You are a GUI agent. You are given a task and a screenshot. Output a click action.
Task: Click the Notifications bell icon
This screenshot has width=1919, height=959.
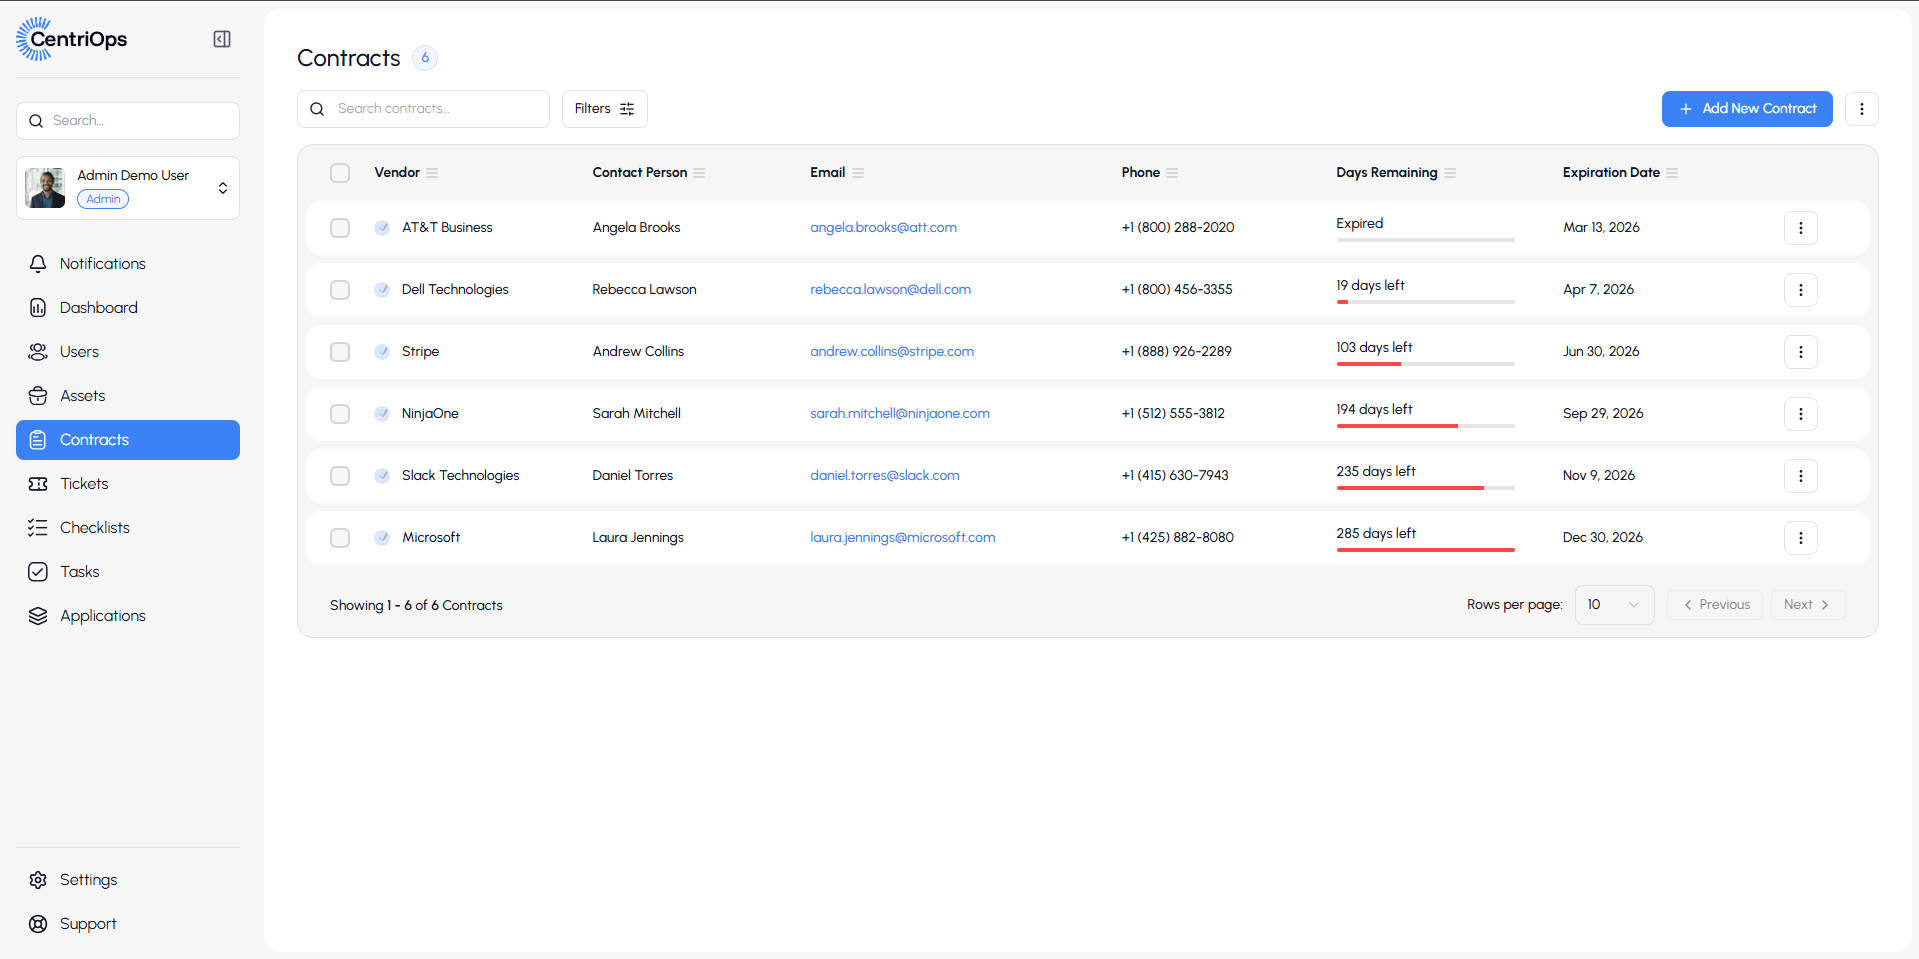click(38, 264)
